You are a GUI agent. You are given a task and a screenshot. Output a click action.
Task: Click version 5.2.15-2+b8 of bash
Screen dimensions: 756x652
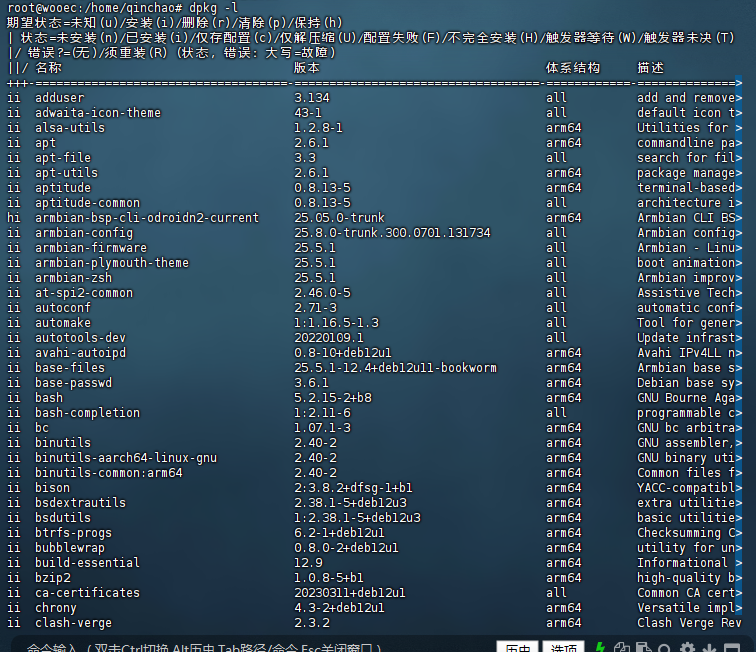(333, 398)
